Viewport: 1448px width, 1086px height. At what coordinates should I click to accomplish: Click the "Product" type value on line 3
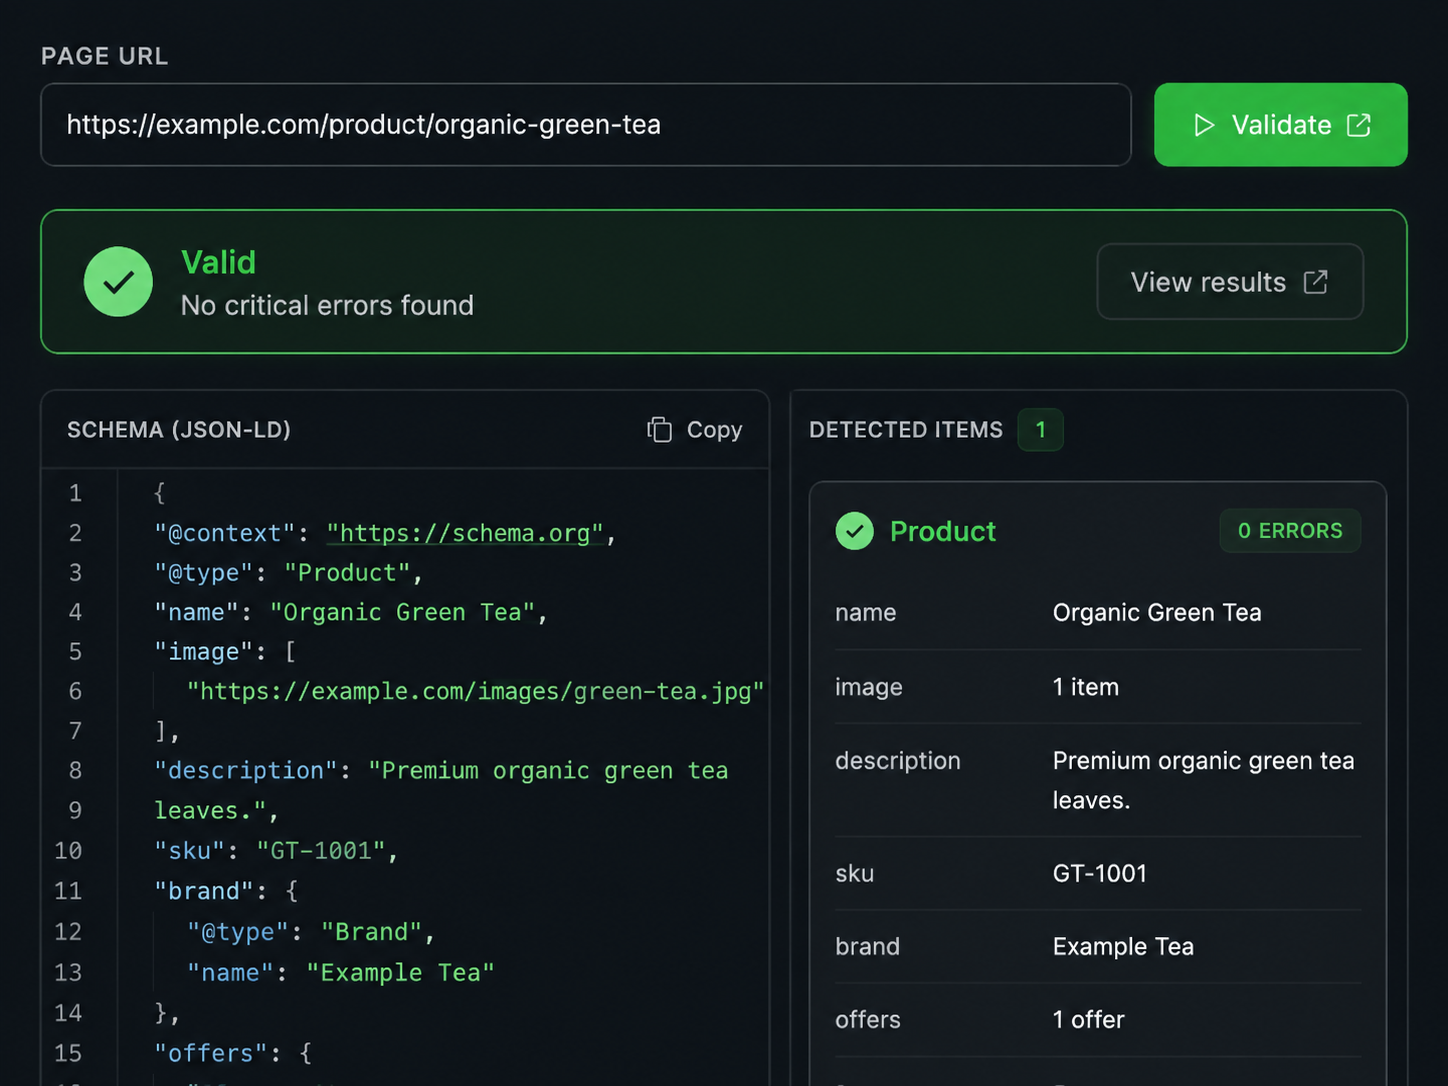coord(347,573)
